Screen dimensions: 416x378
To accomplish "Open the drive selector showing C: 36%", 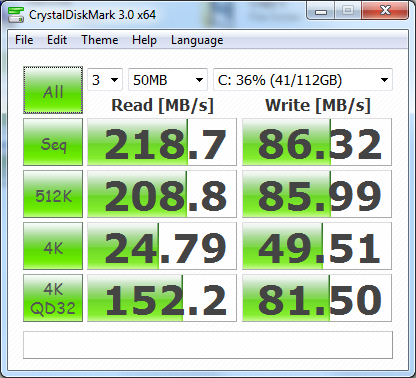I will tap(303, 80).
